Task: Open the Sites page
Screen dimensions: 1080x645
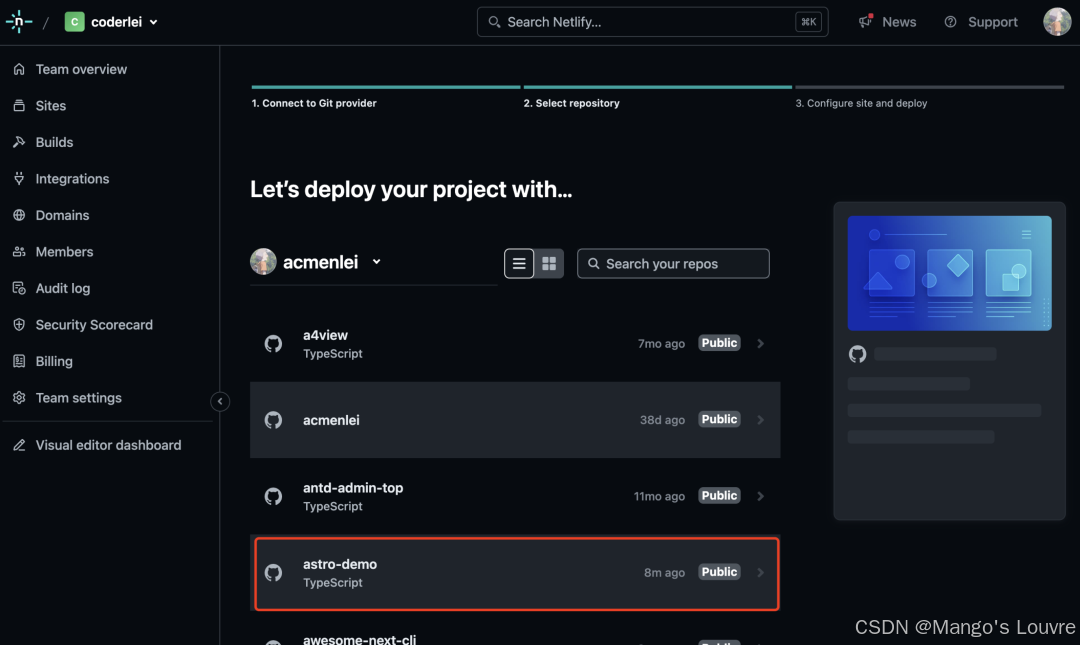Action: coord(51,105)
